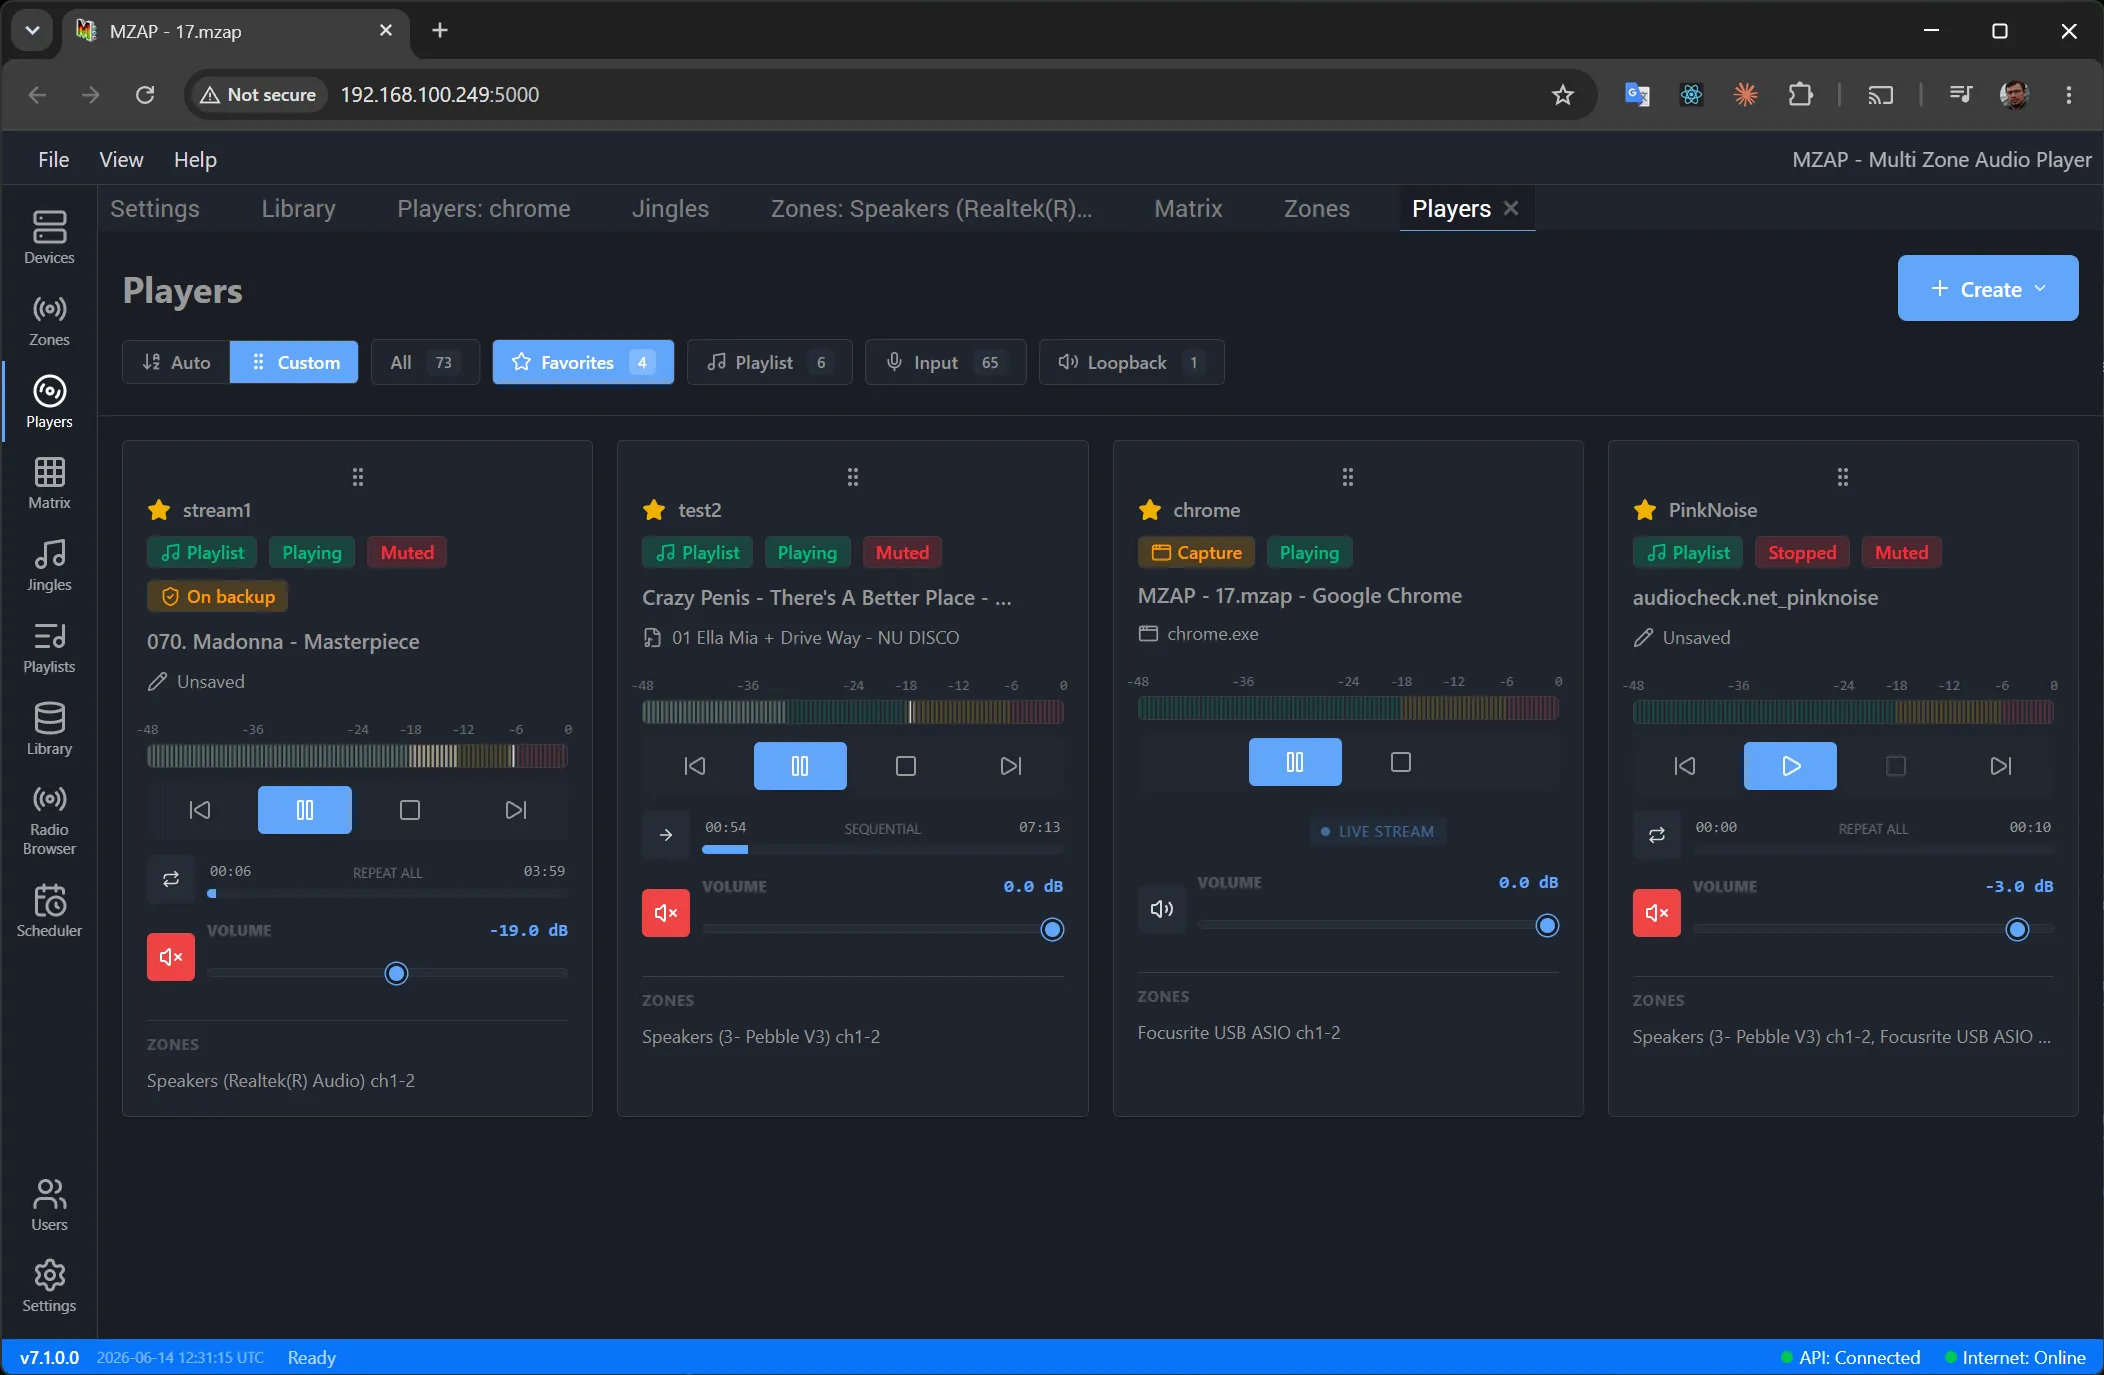
Task: Go to previous track on stream1
Action: [200, 810]
